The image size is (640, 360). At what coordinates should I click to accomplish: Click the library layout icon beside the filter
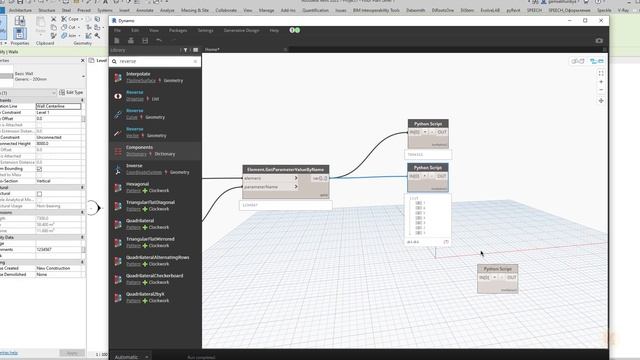pos(196,50)
